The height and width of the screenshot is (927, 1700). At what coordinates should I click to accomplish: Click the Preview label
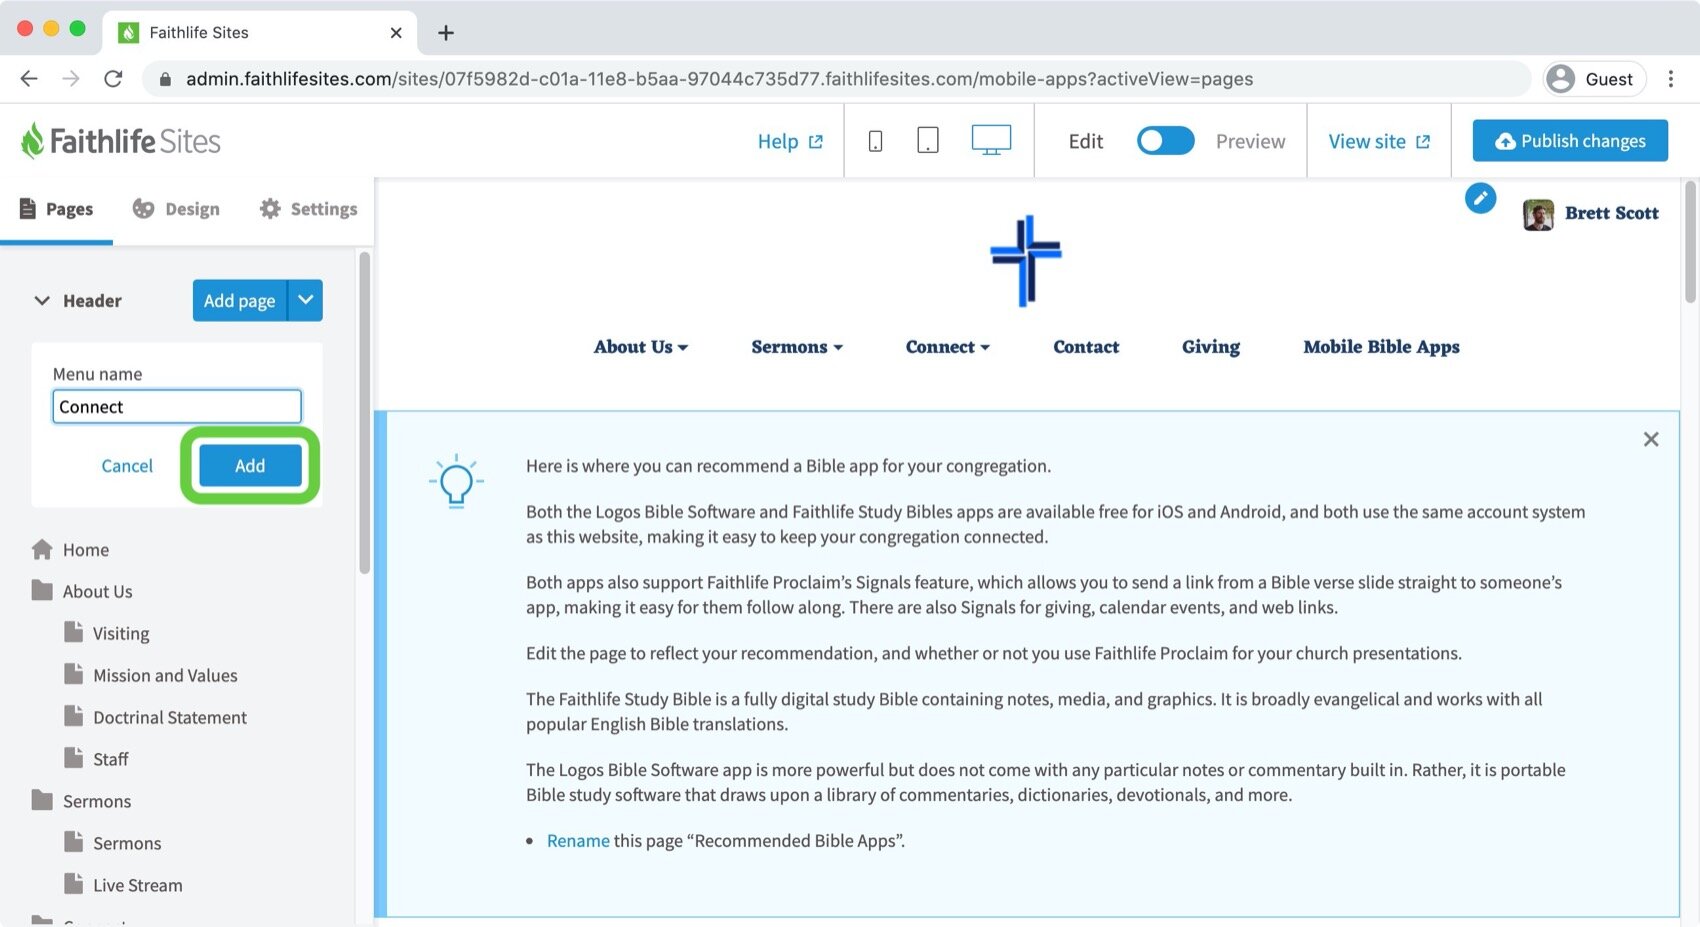[1250, 141]
